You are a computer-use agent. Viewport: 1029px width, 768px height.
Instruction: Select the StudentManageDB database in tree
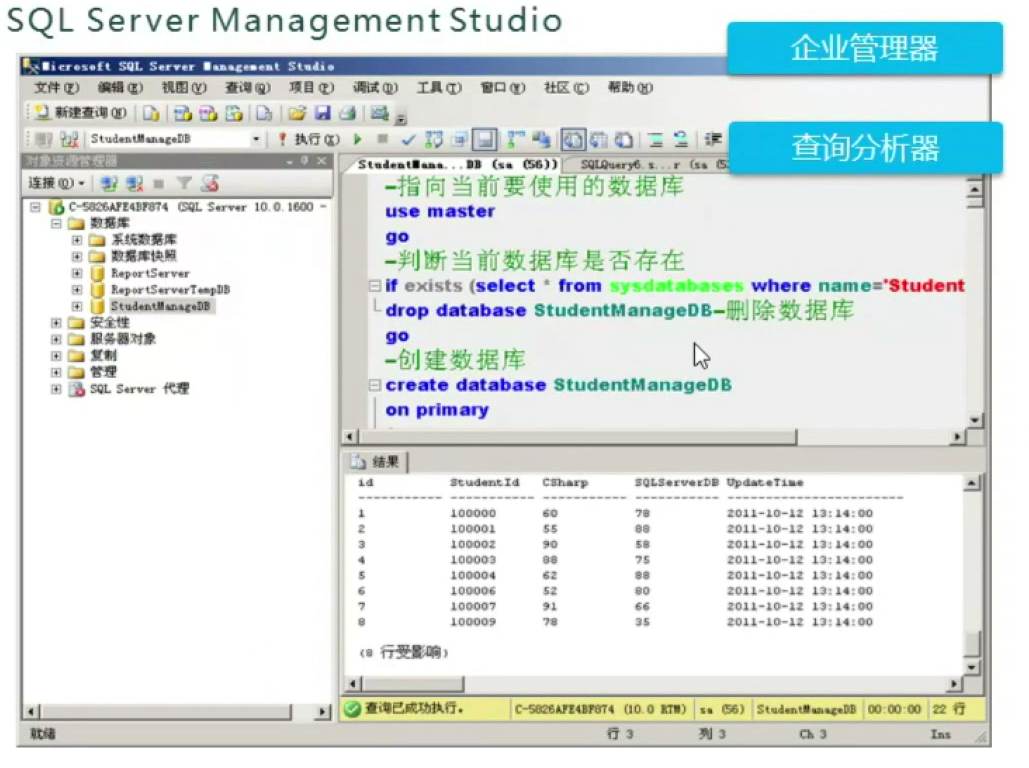pos(160,306)
